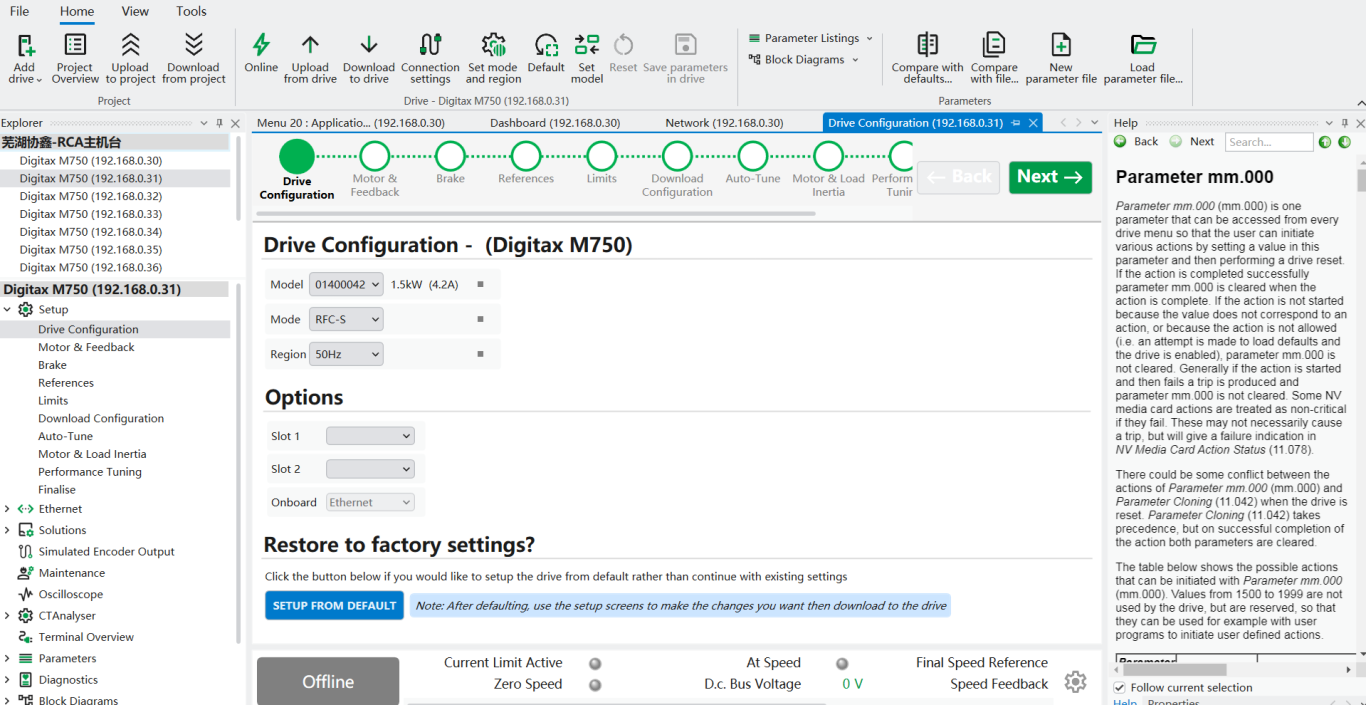The image size is (1366, 705).
Task: Click the green Next button
Action: pos(1049,177)
